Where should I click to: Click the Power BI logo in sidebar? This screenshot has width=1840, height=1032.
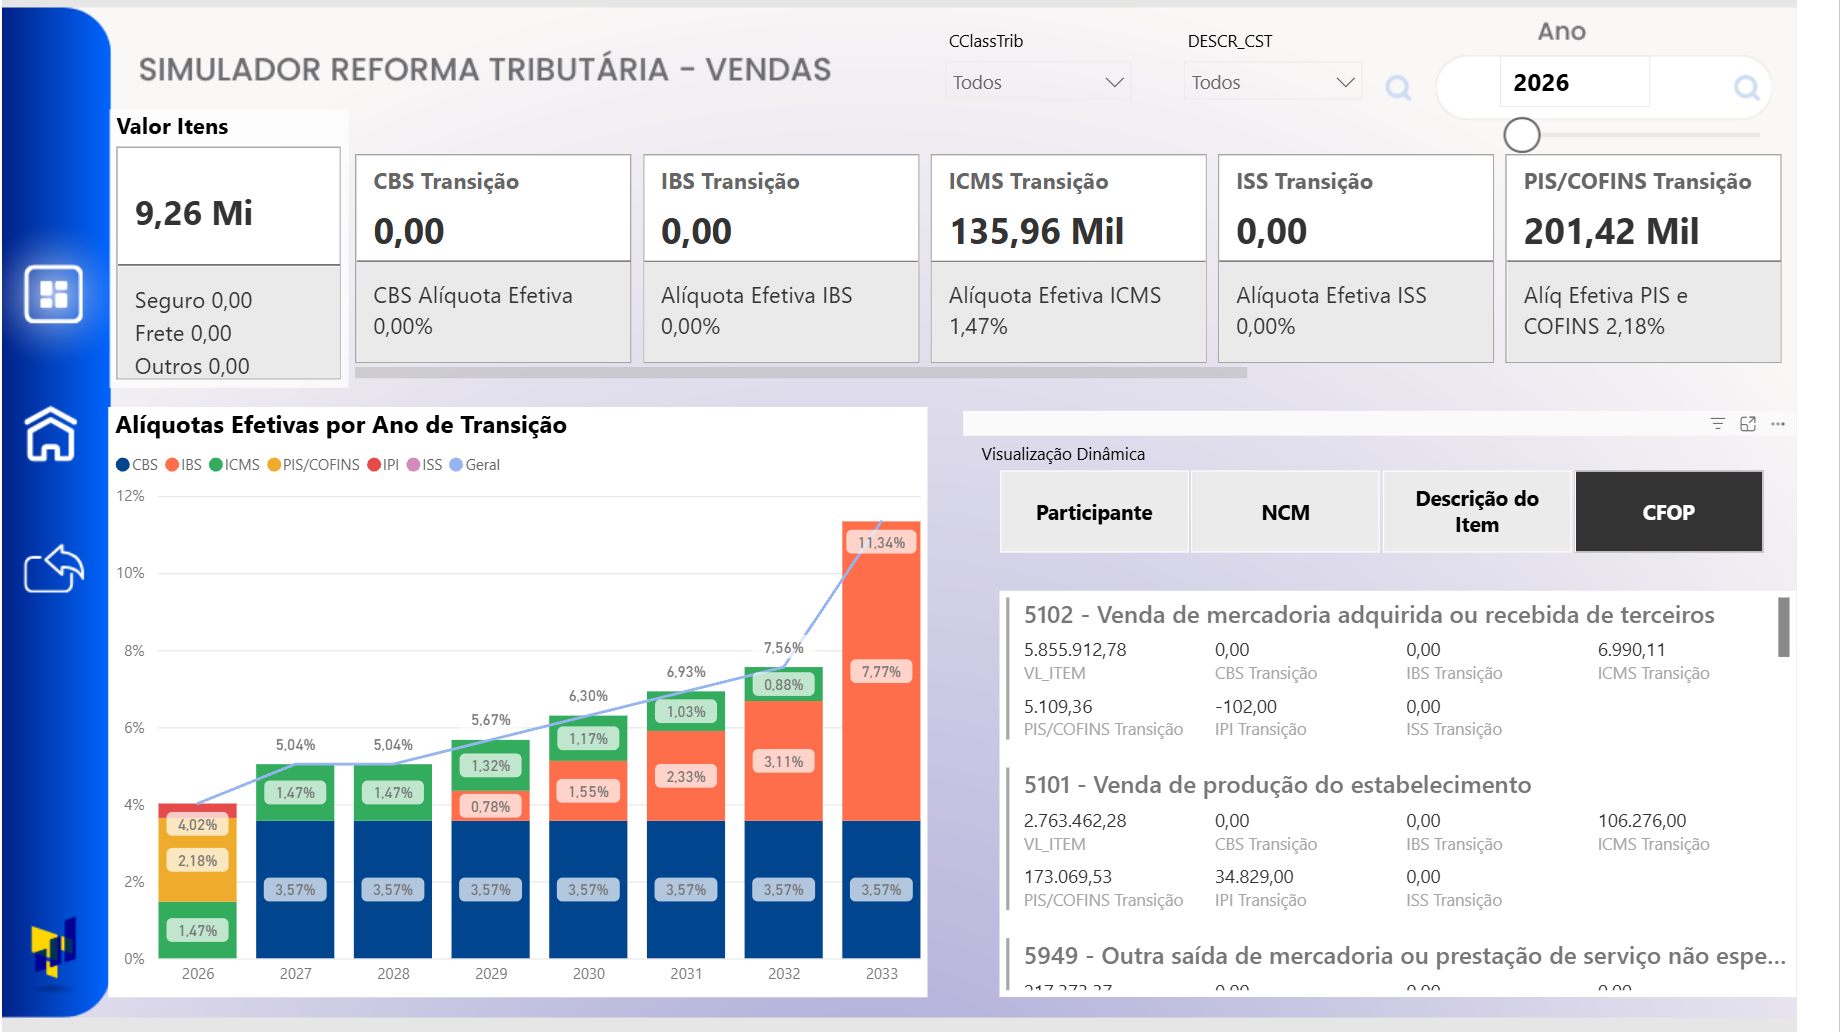[54, 948]
